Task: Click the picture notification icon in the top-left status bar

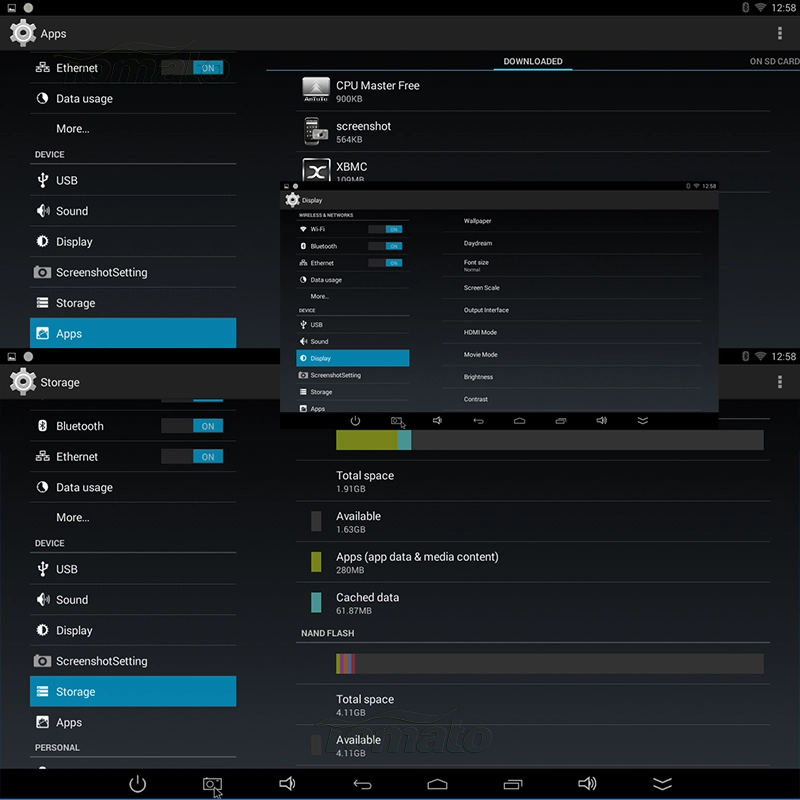Action: point(11,8)
